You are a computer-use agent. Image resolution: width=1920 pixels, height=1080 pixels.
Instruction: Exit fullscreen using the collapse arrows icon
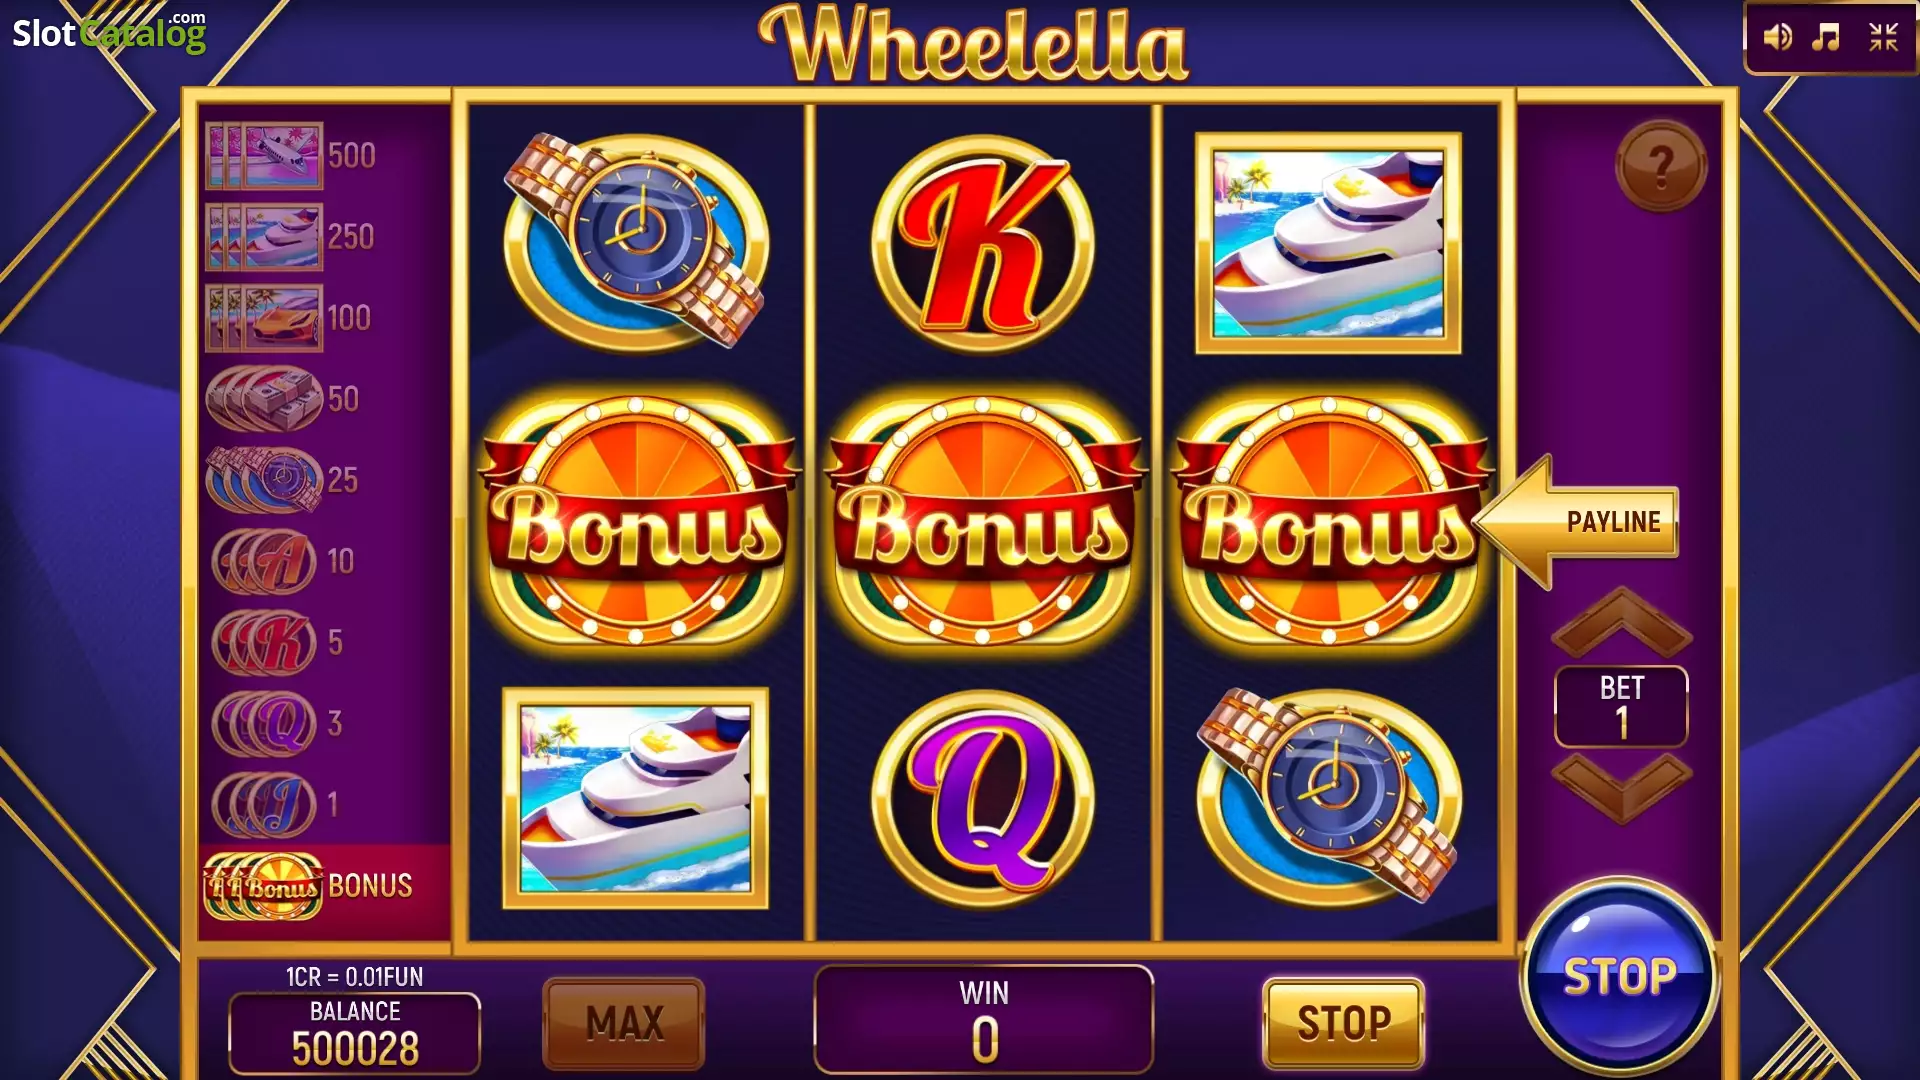tap(1883, 37)
